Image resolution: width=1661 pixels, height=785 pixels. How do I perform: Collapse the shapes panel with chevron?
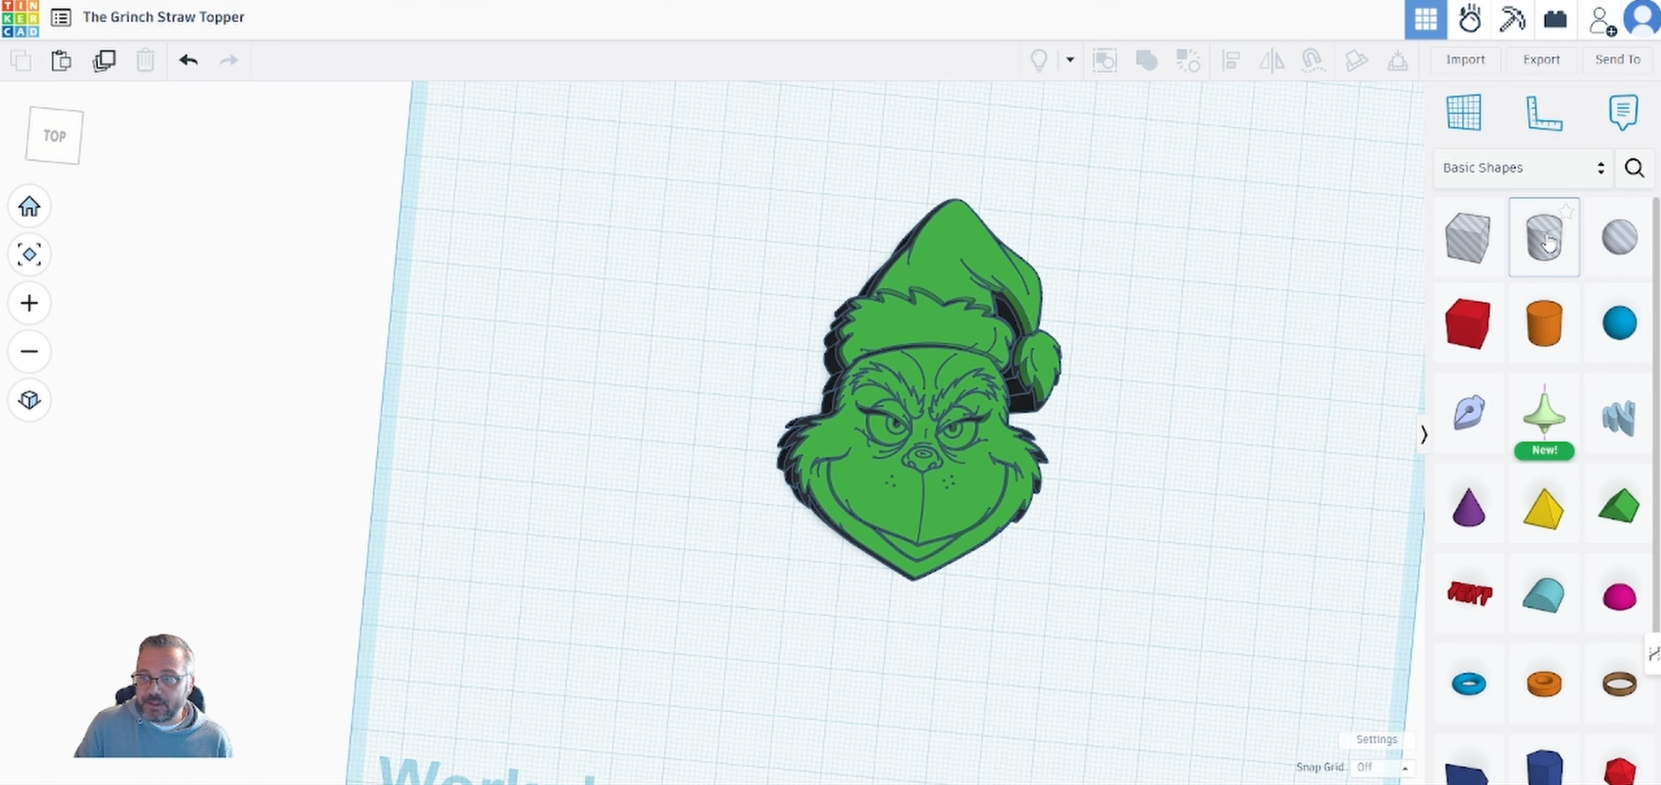coord(1423,434)
